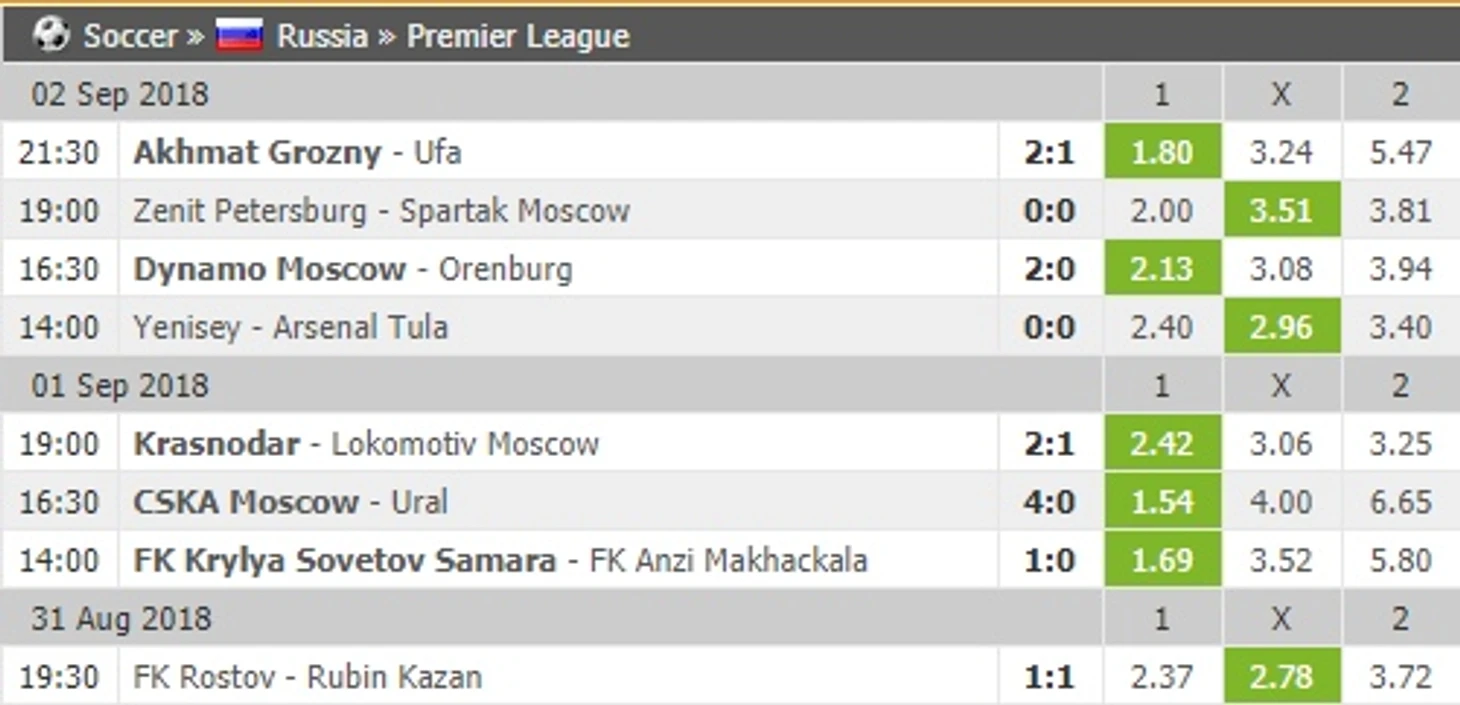This screenshot has height=705, width=1460.
Task: Click the 1.54 odds for CSKA Moscow
Action: 1163,501
